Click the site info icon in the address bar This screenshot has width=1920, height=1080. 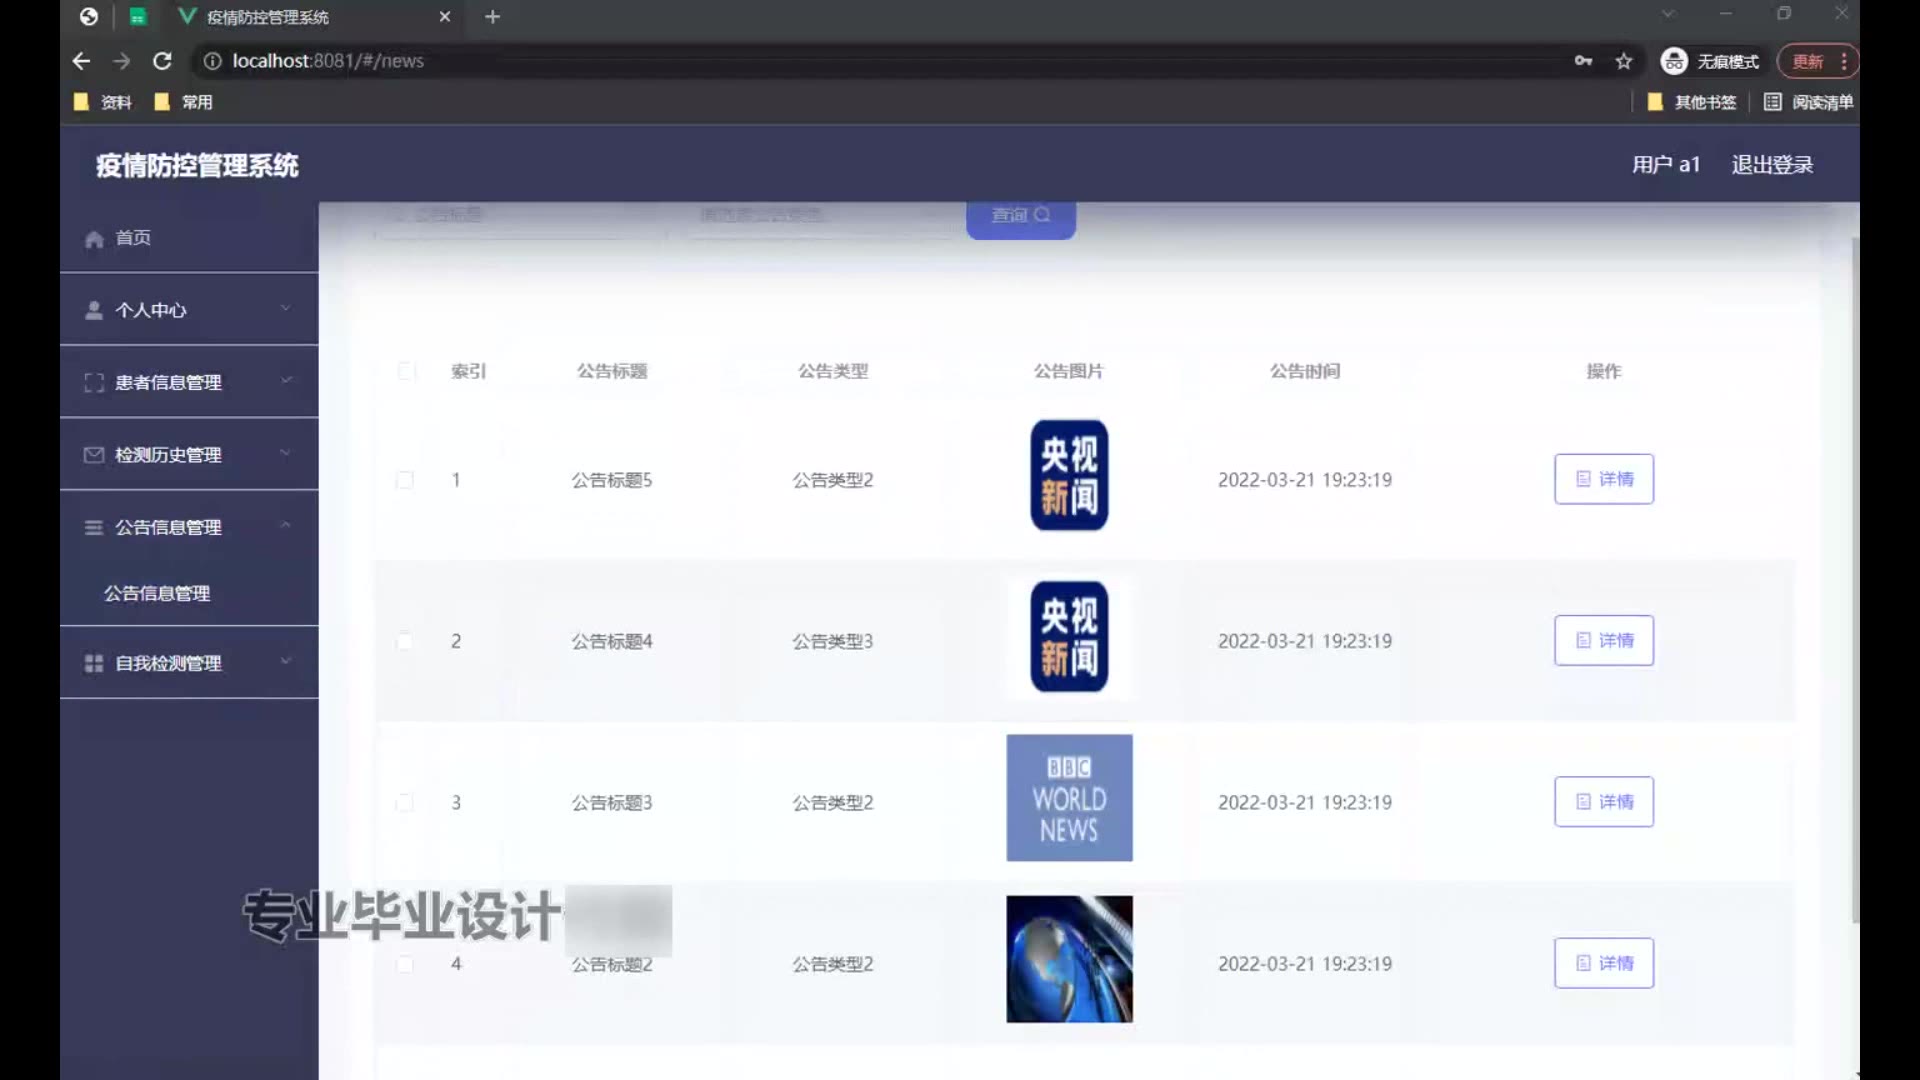point(212,61)
